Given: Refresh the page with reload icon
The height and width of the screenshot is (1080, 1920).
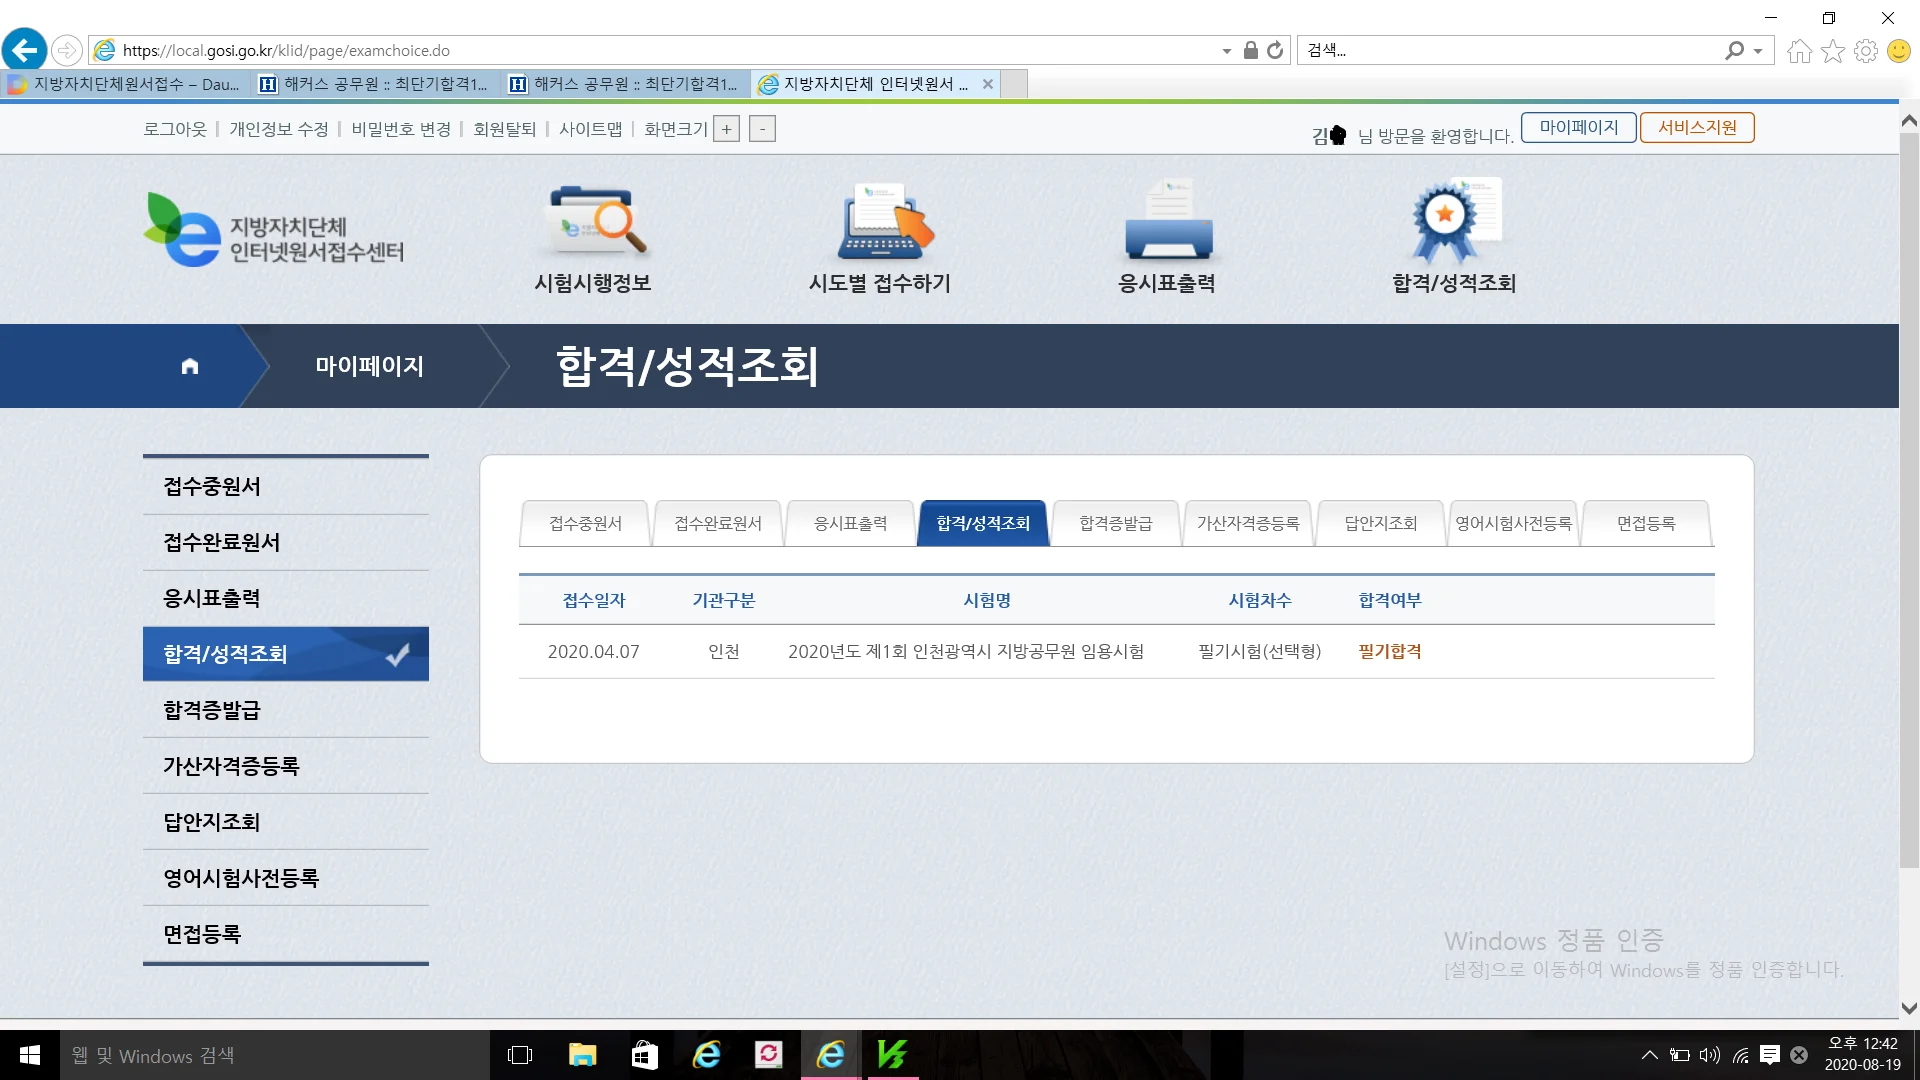Looking at the screenshot, I should pyautogui.click(x=1275, y=50).
